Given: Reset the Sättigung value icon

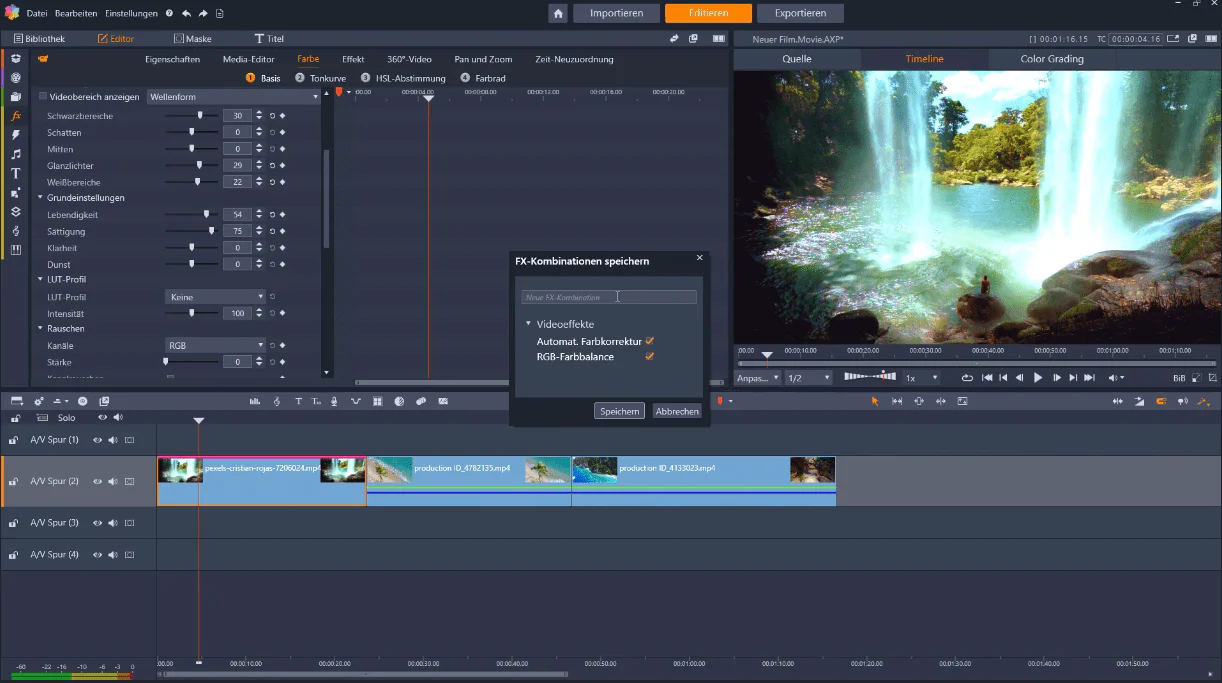Looking at the screenshot, I should (272, 231).
